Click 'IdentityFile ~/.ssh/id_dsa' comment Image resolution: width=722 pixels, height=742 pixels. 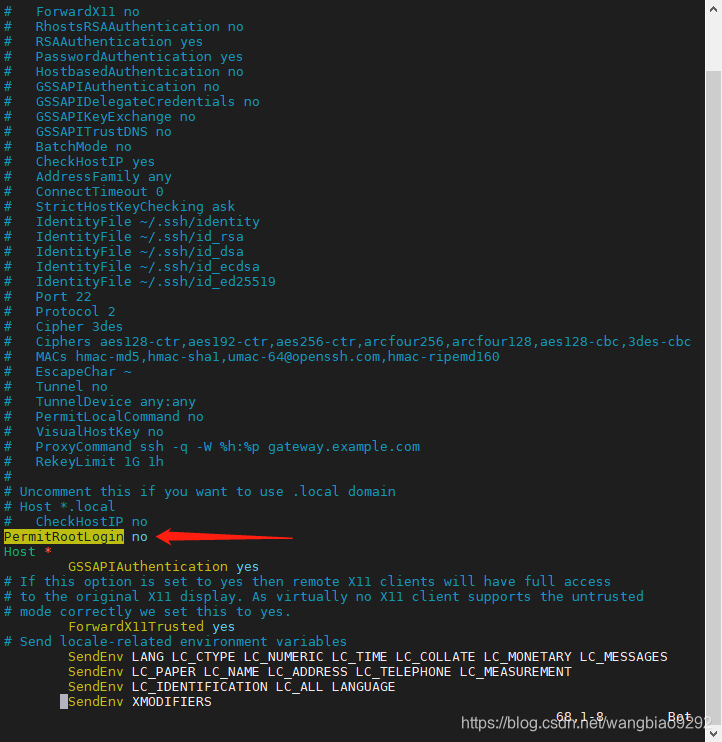pyautogui.click(x=123, y=251)
